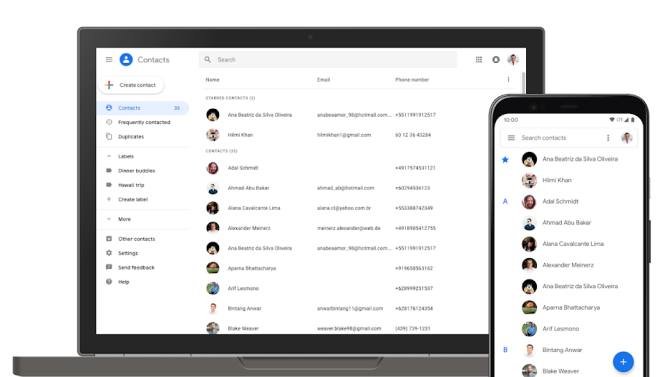Open the list options three-dot menu
Screen dimensions: 670x377
[x=508, y=80]
